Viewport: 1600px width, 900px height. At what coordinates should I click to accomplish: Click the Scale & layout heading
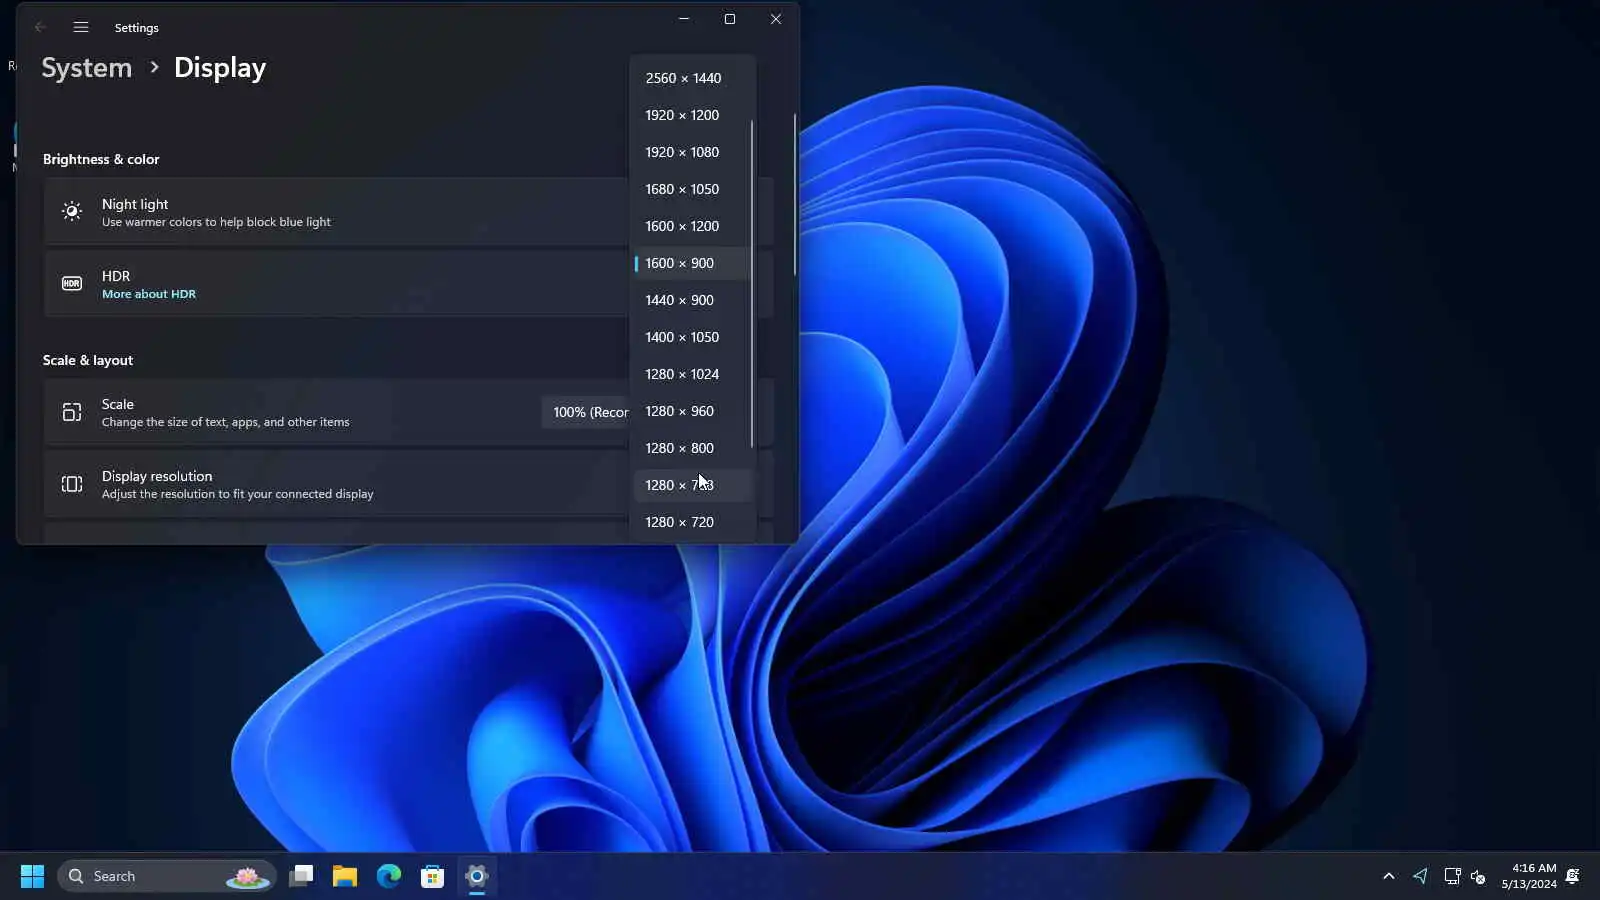88,360
